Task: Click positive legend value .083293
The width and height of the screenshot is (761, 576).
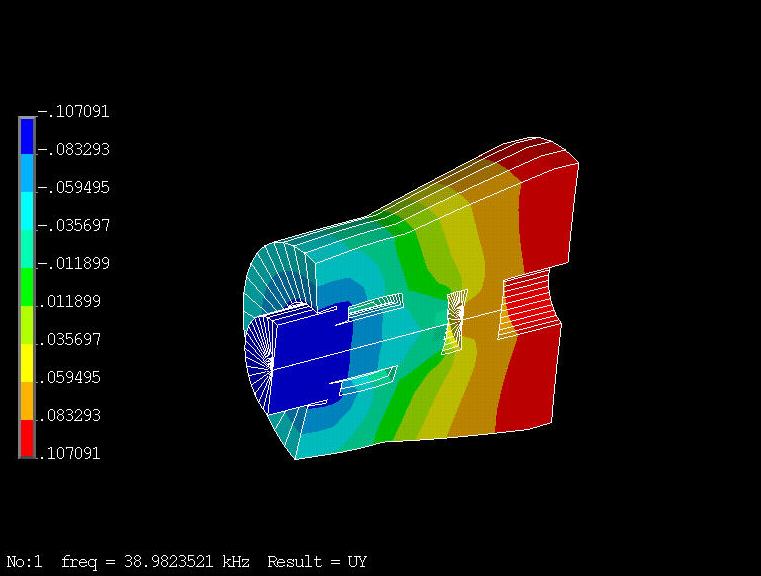Action: click(71, 415)
